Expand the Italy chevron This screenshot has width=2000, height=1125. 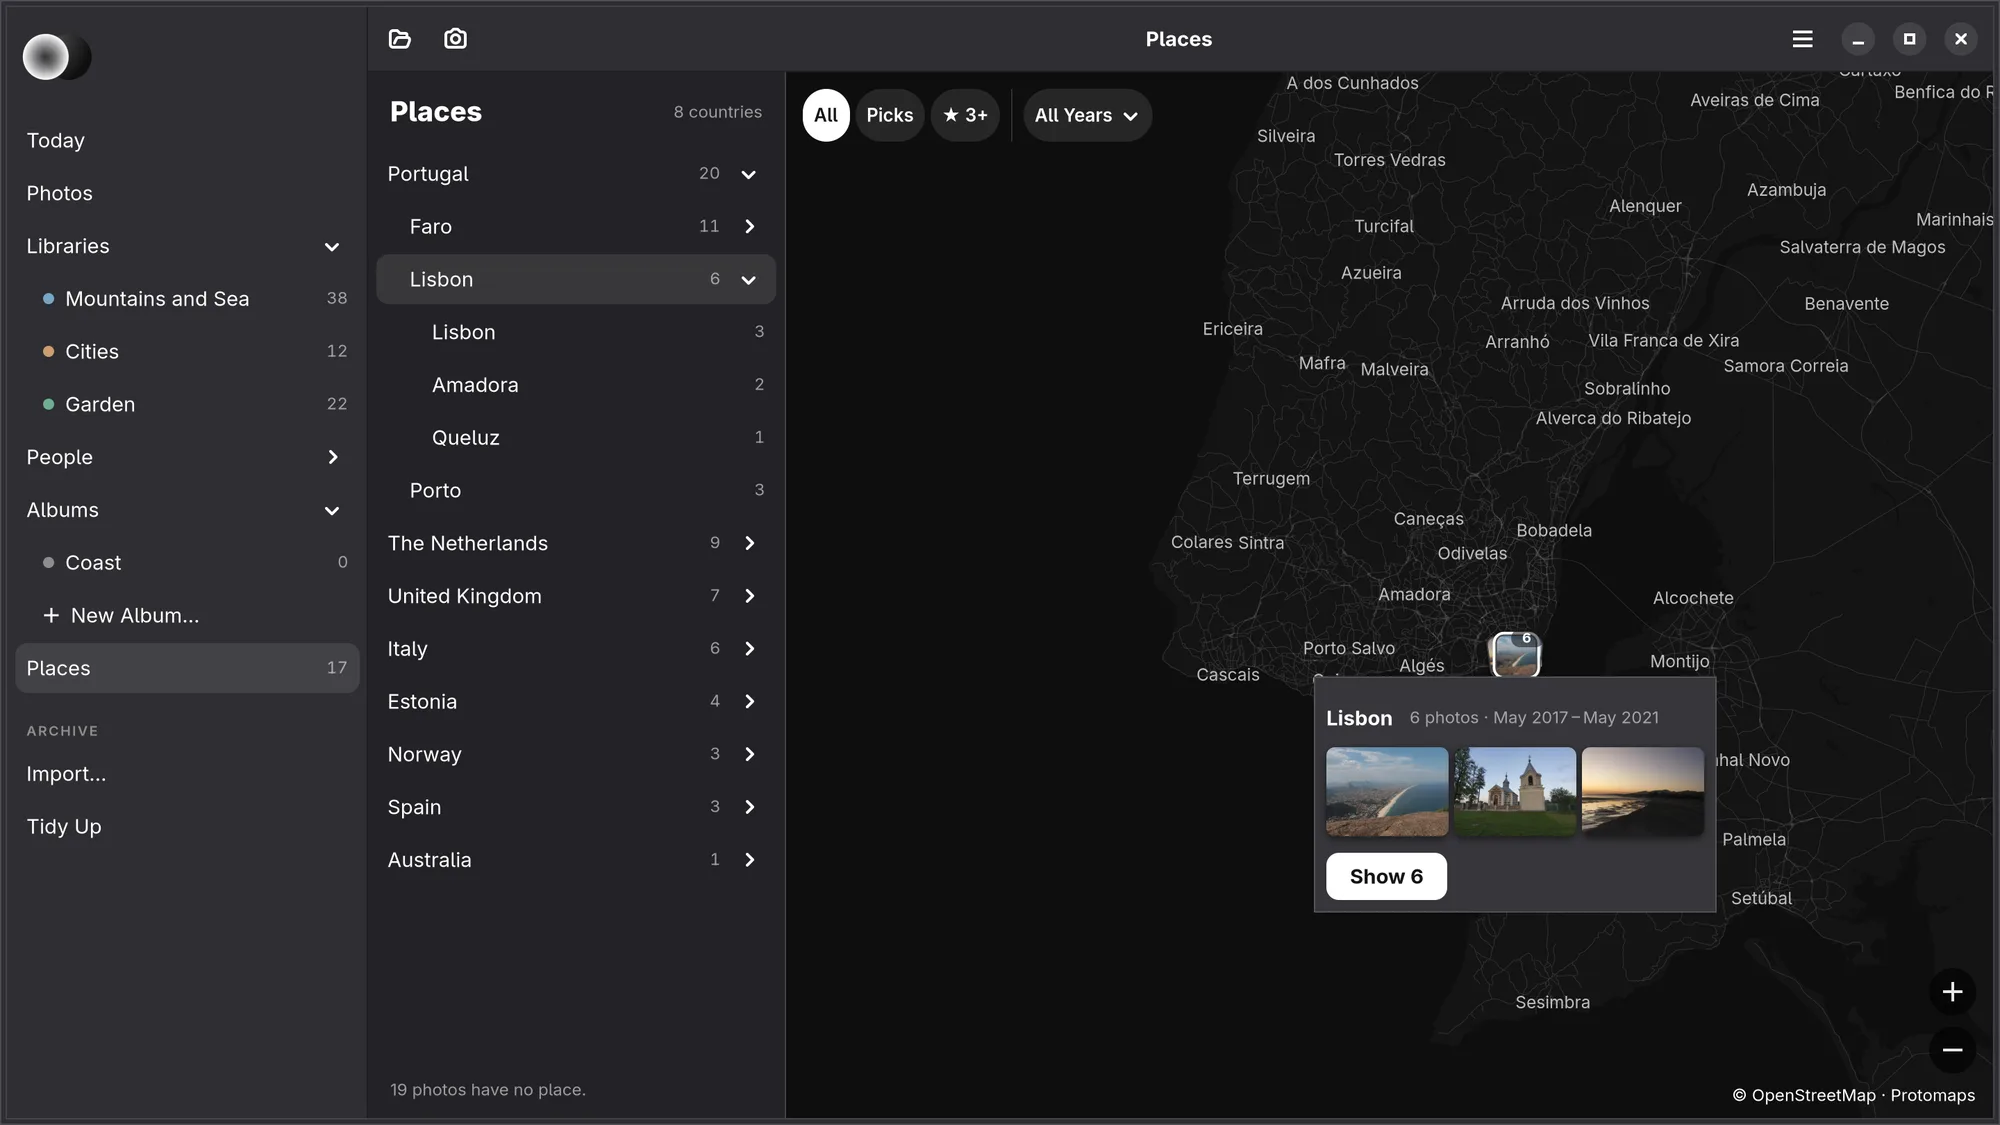(x=750, y=649)
